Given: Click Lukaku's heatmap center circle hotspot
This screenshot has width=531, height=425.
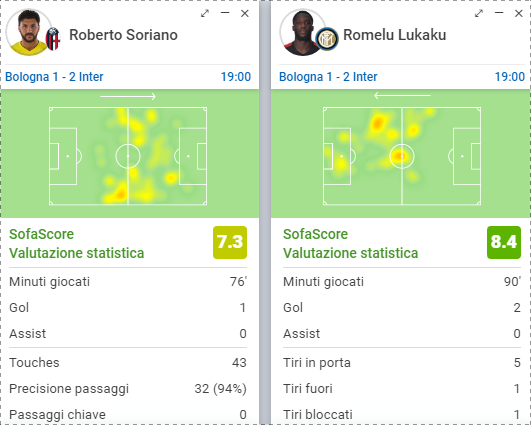Looking at the screenshot, I should pyautogui.click(x=402, y=156).
